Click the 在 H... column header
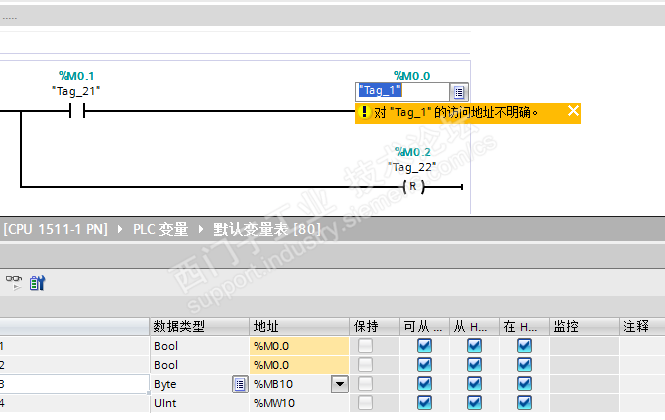Viewport: 665px width, 420px height. coord(525,326)
